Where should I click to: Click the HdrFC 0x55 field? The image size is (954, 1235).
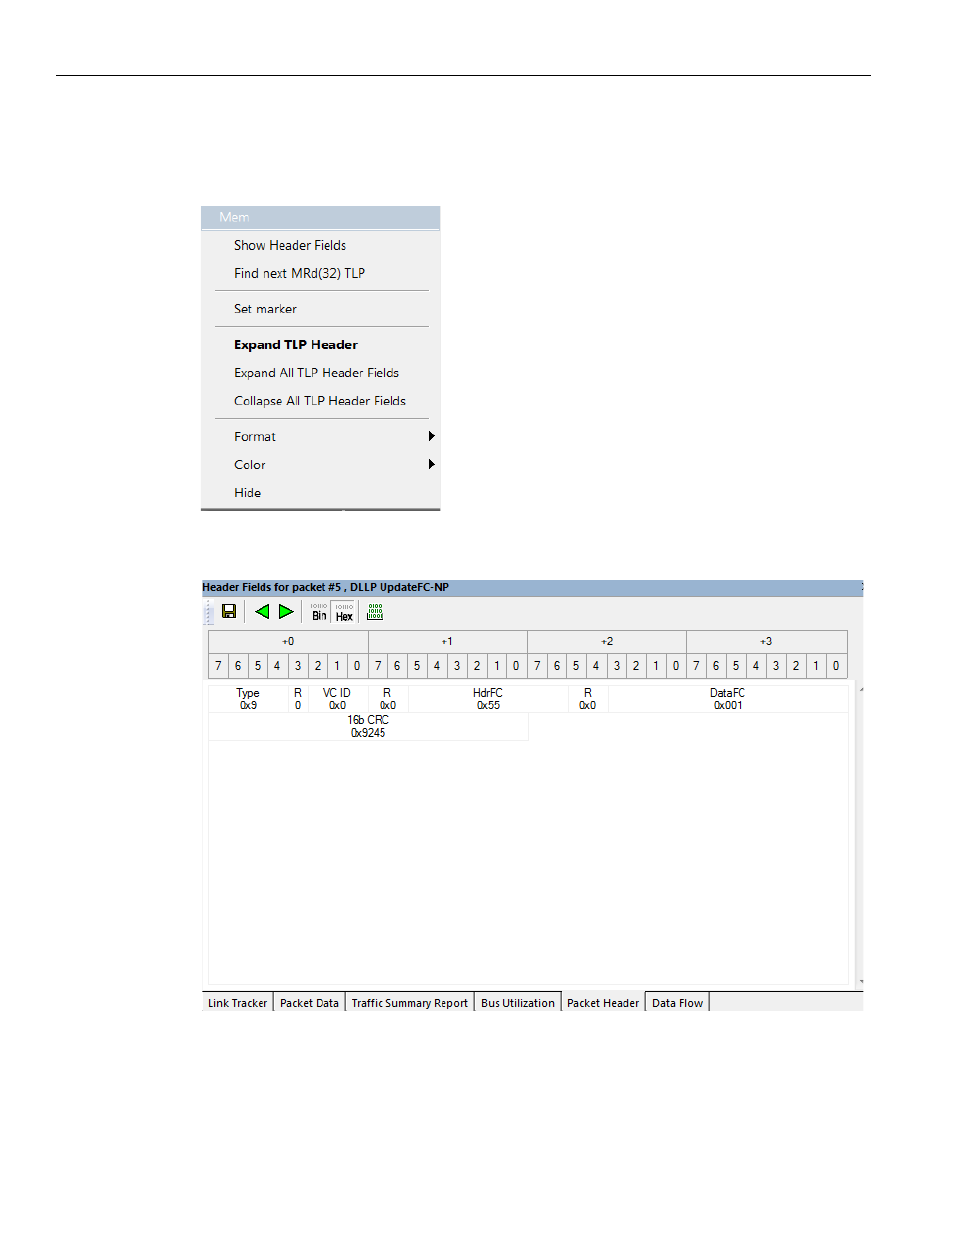coord(488,699)
